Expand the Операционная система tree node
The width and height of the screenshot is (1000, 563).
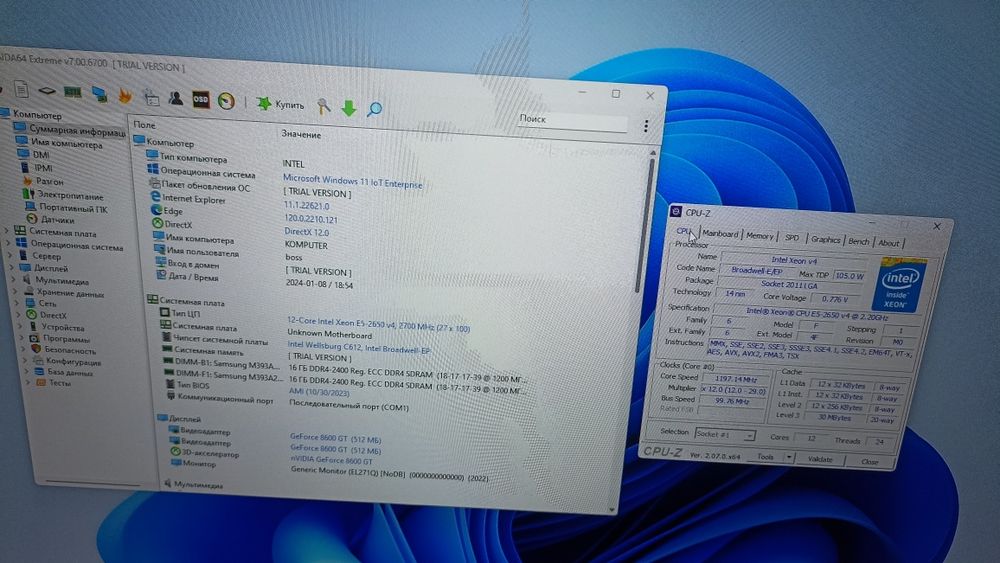coord(8,243)
